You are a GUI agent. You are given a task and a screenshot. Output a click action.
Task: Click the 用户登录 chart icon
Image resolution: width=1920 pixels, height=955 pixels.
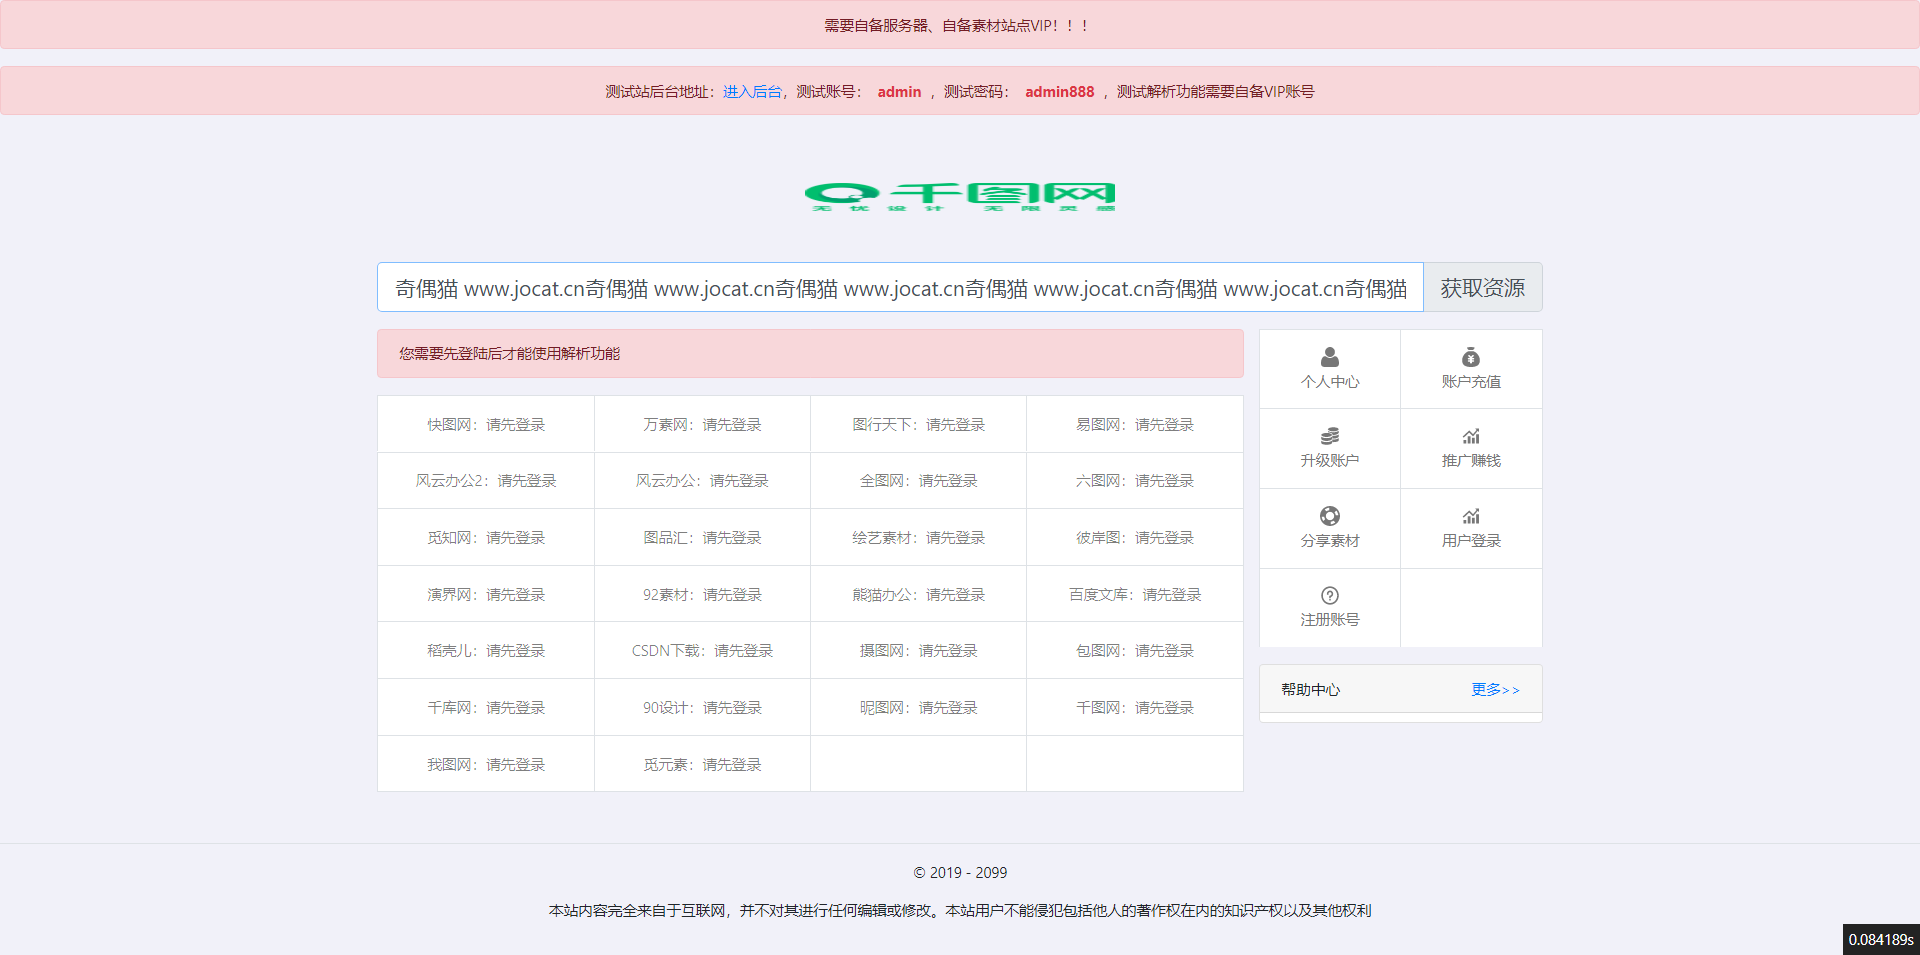(x=1471, y=516)
